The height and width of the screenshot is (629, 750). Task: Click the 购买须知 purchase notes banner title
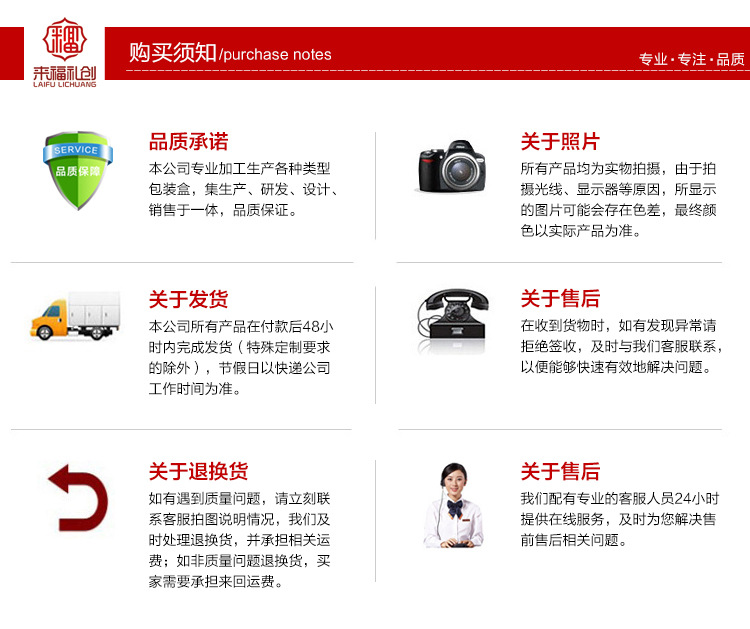point(230,53)
